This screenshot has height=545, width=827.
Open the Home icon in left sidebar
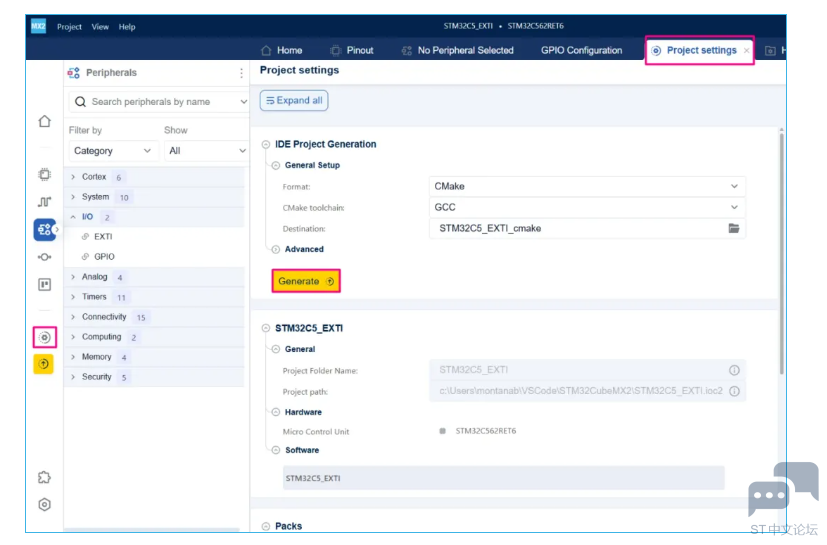click(x=45, y=121)
